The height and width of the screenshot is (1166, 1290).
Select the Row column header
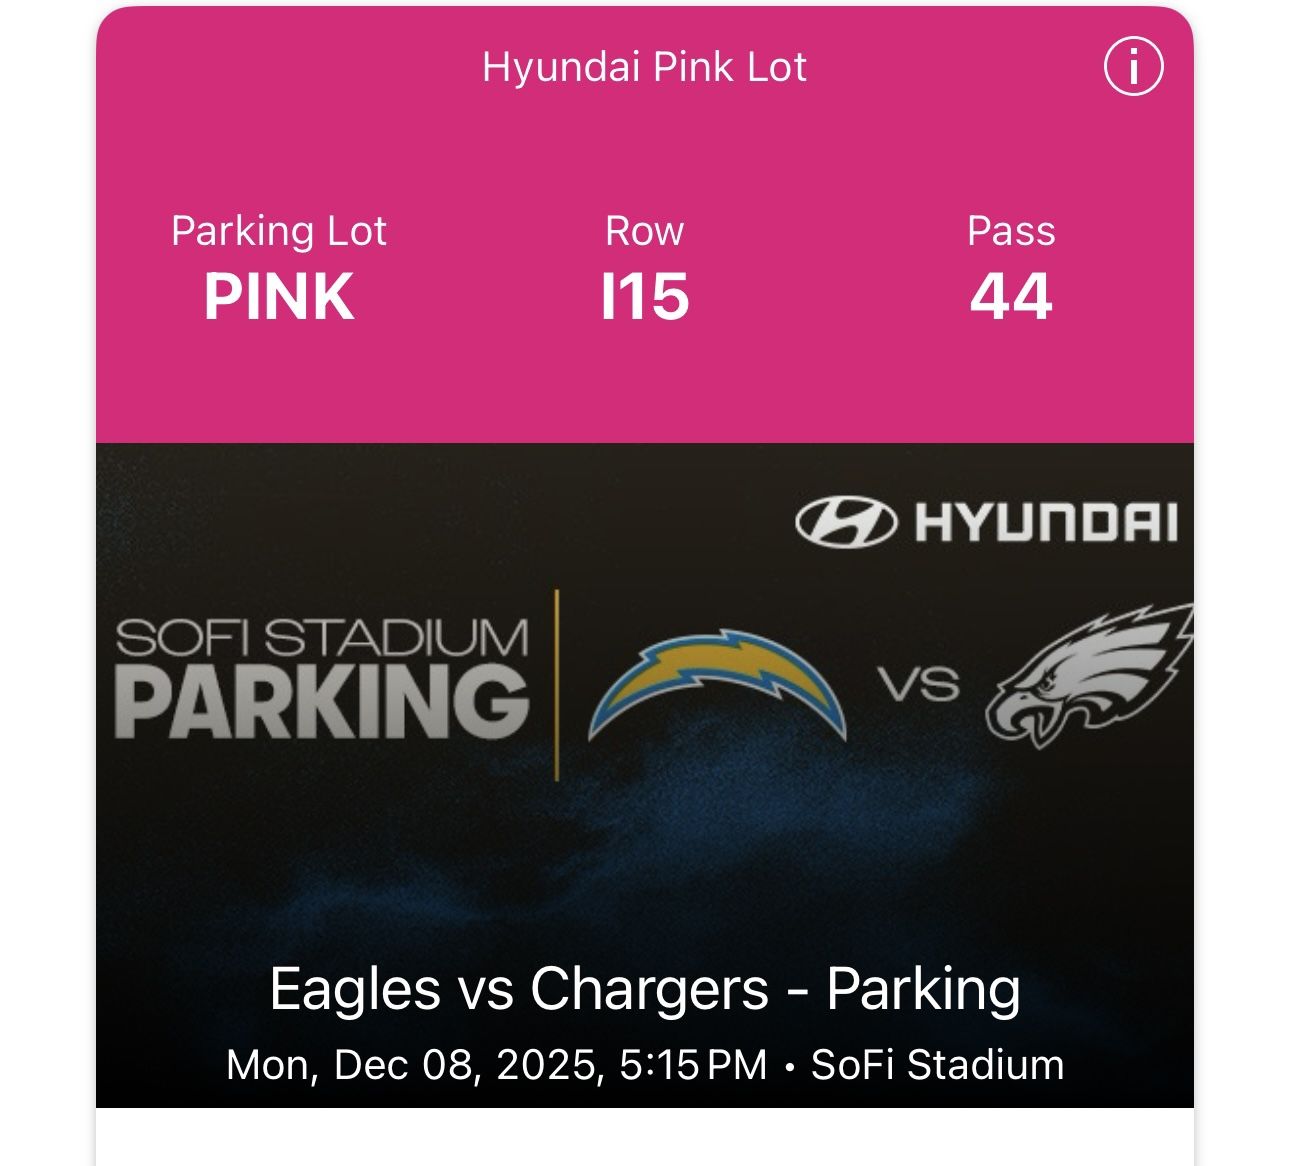coord(645,231)
